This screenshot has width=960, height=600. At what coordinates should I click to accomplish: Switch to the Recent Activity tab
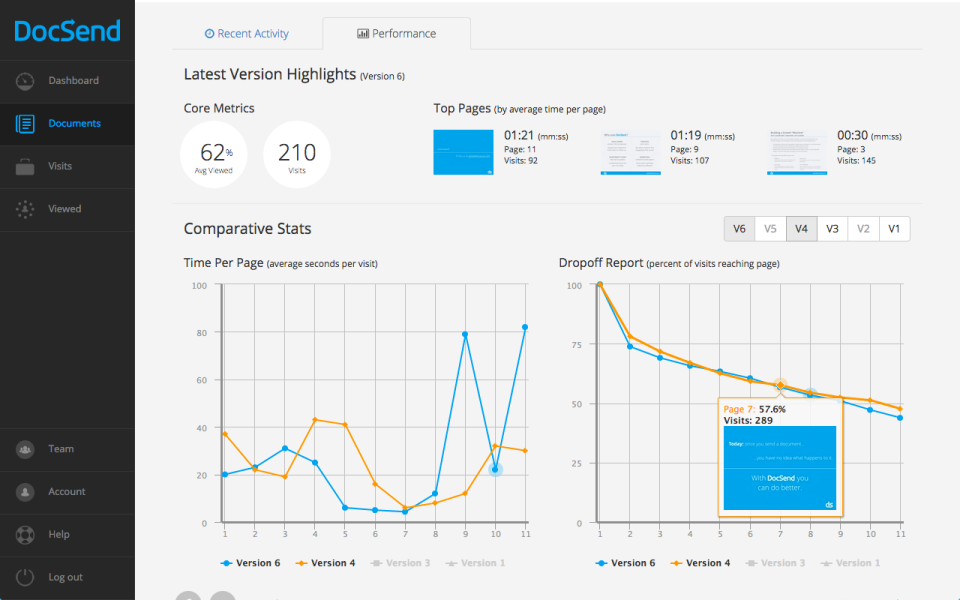coord(247,34)
